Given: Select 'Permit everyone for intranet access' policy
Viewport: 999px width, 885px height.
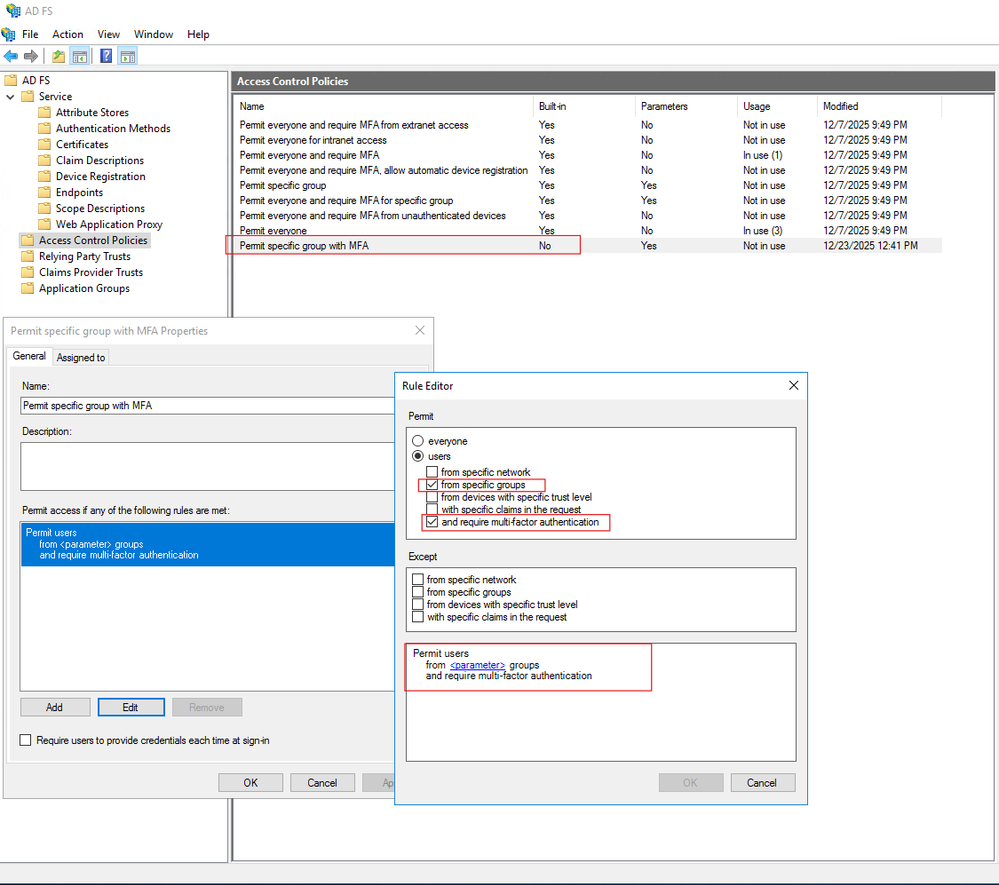Looking at the screenshot, I should pyautogui.click(x=313, y=140).
